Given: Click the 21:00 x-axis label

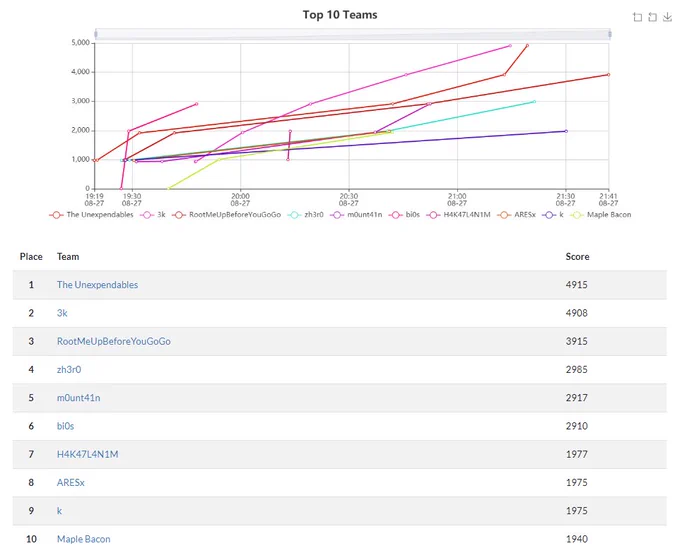Looking at the screenshot, I should point(457,200).
